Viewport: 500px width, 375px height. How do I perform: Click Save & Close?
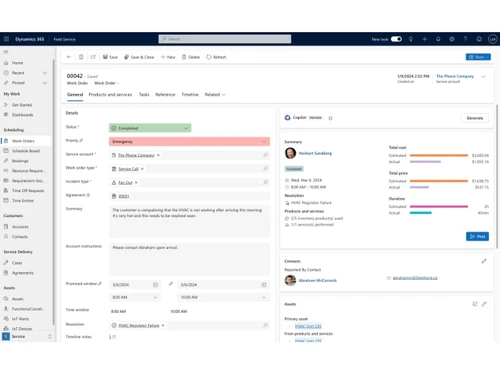click(x=139, y=57)
